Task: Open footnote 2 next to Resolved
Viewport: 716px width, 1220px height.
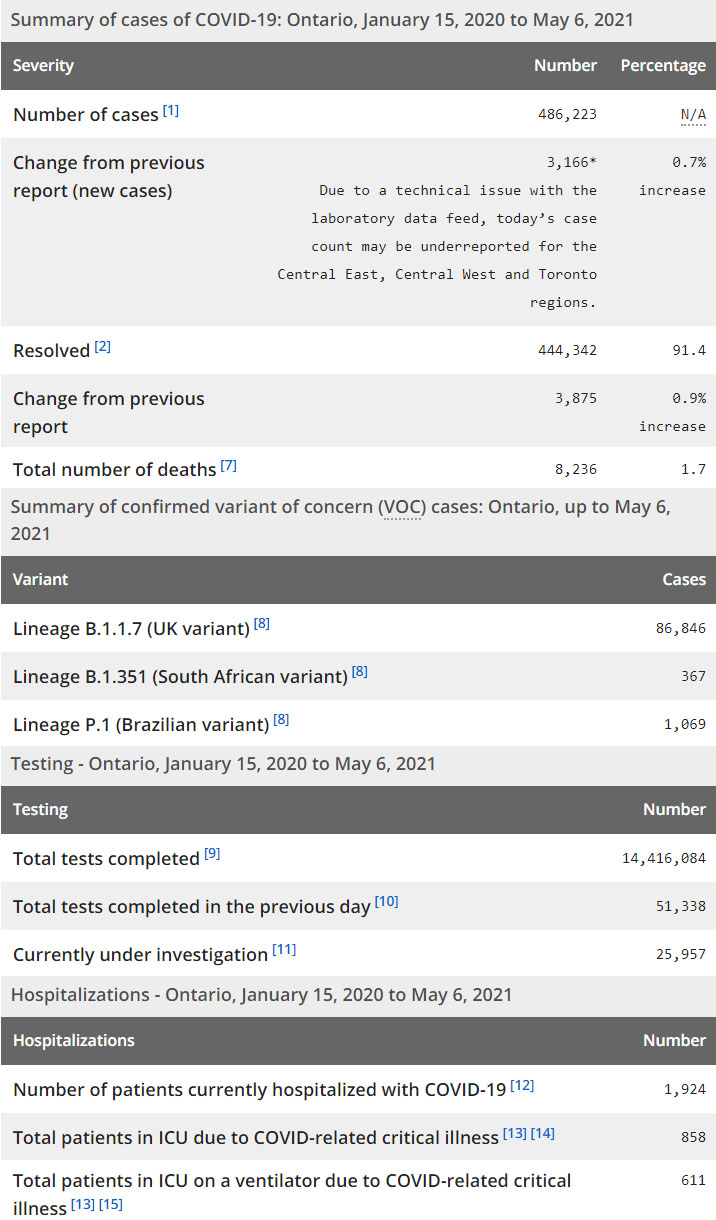Action: point(103,346)
